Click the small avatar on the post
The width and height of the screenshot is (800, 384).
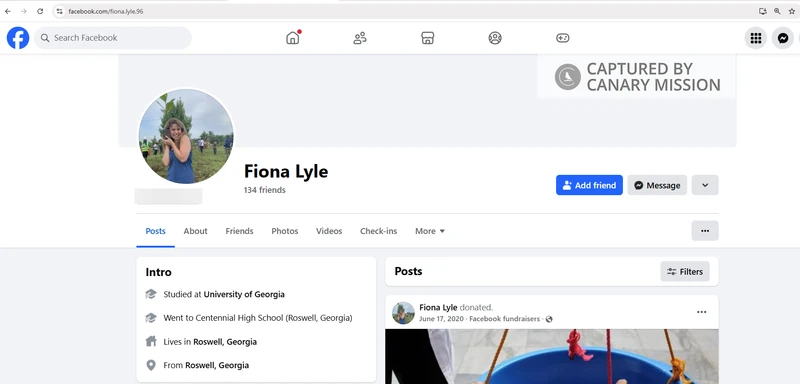click(403, 313)
